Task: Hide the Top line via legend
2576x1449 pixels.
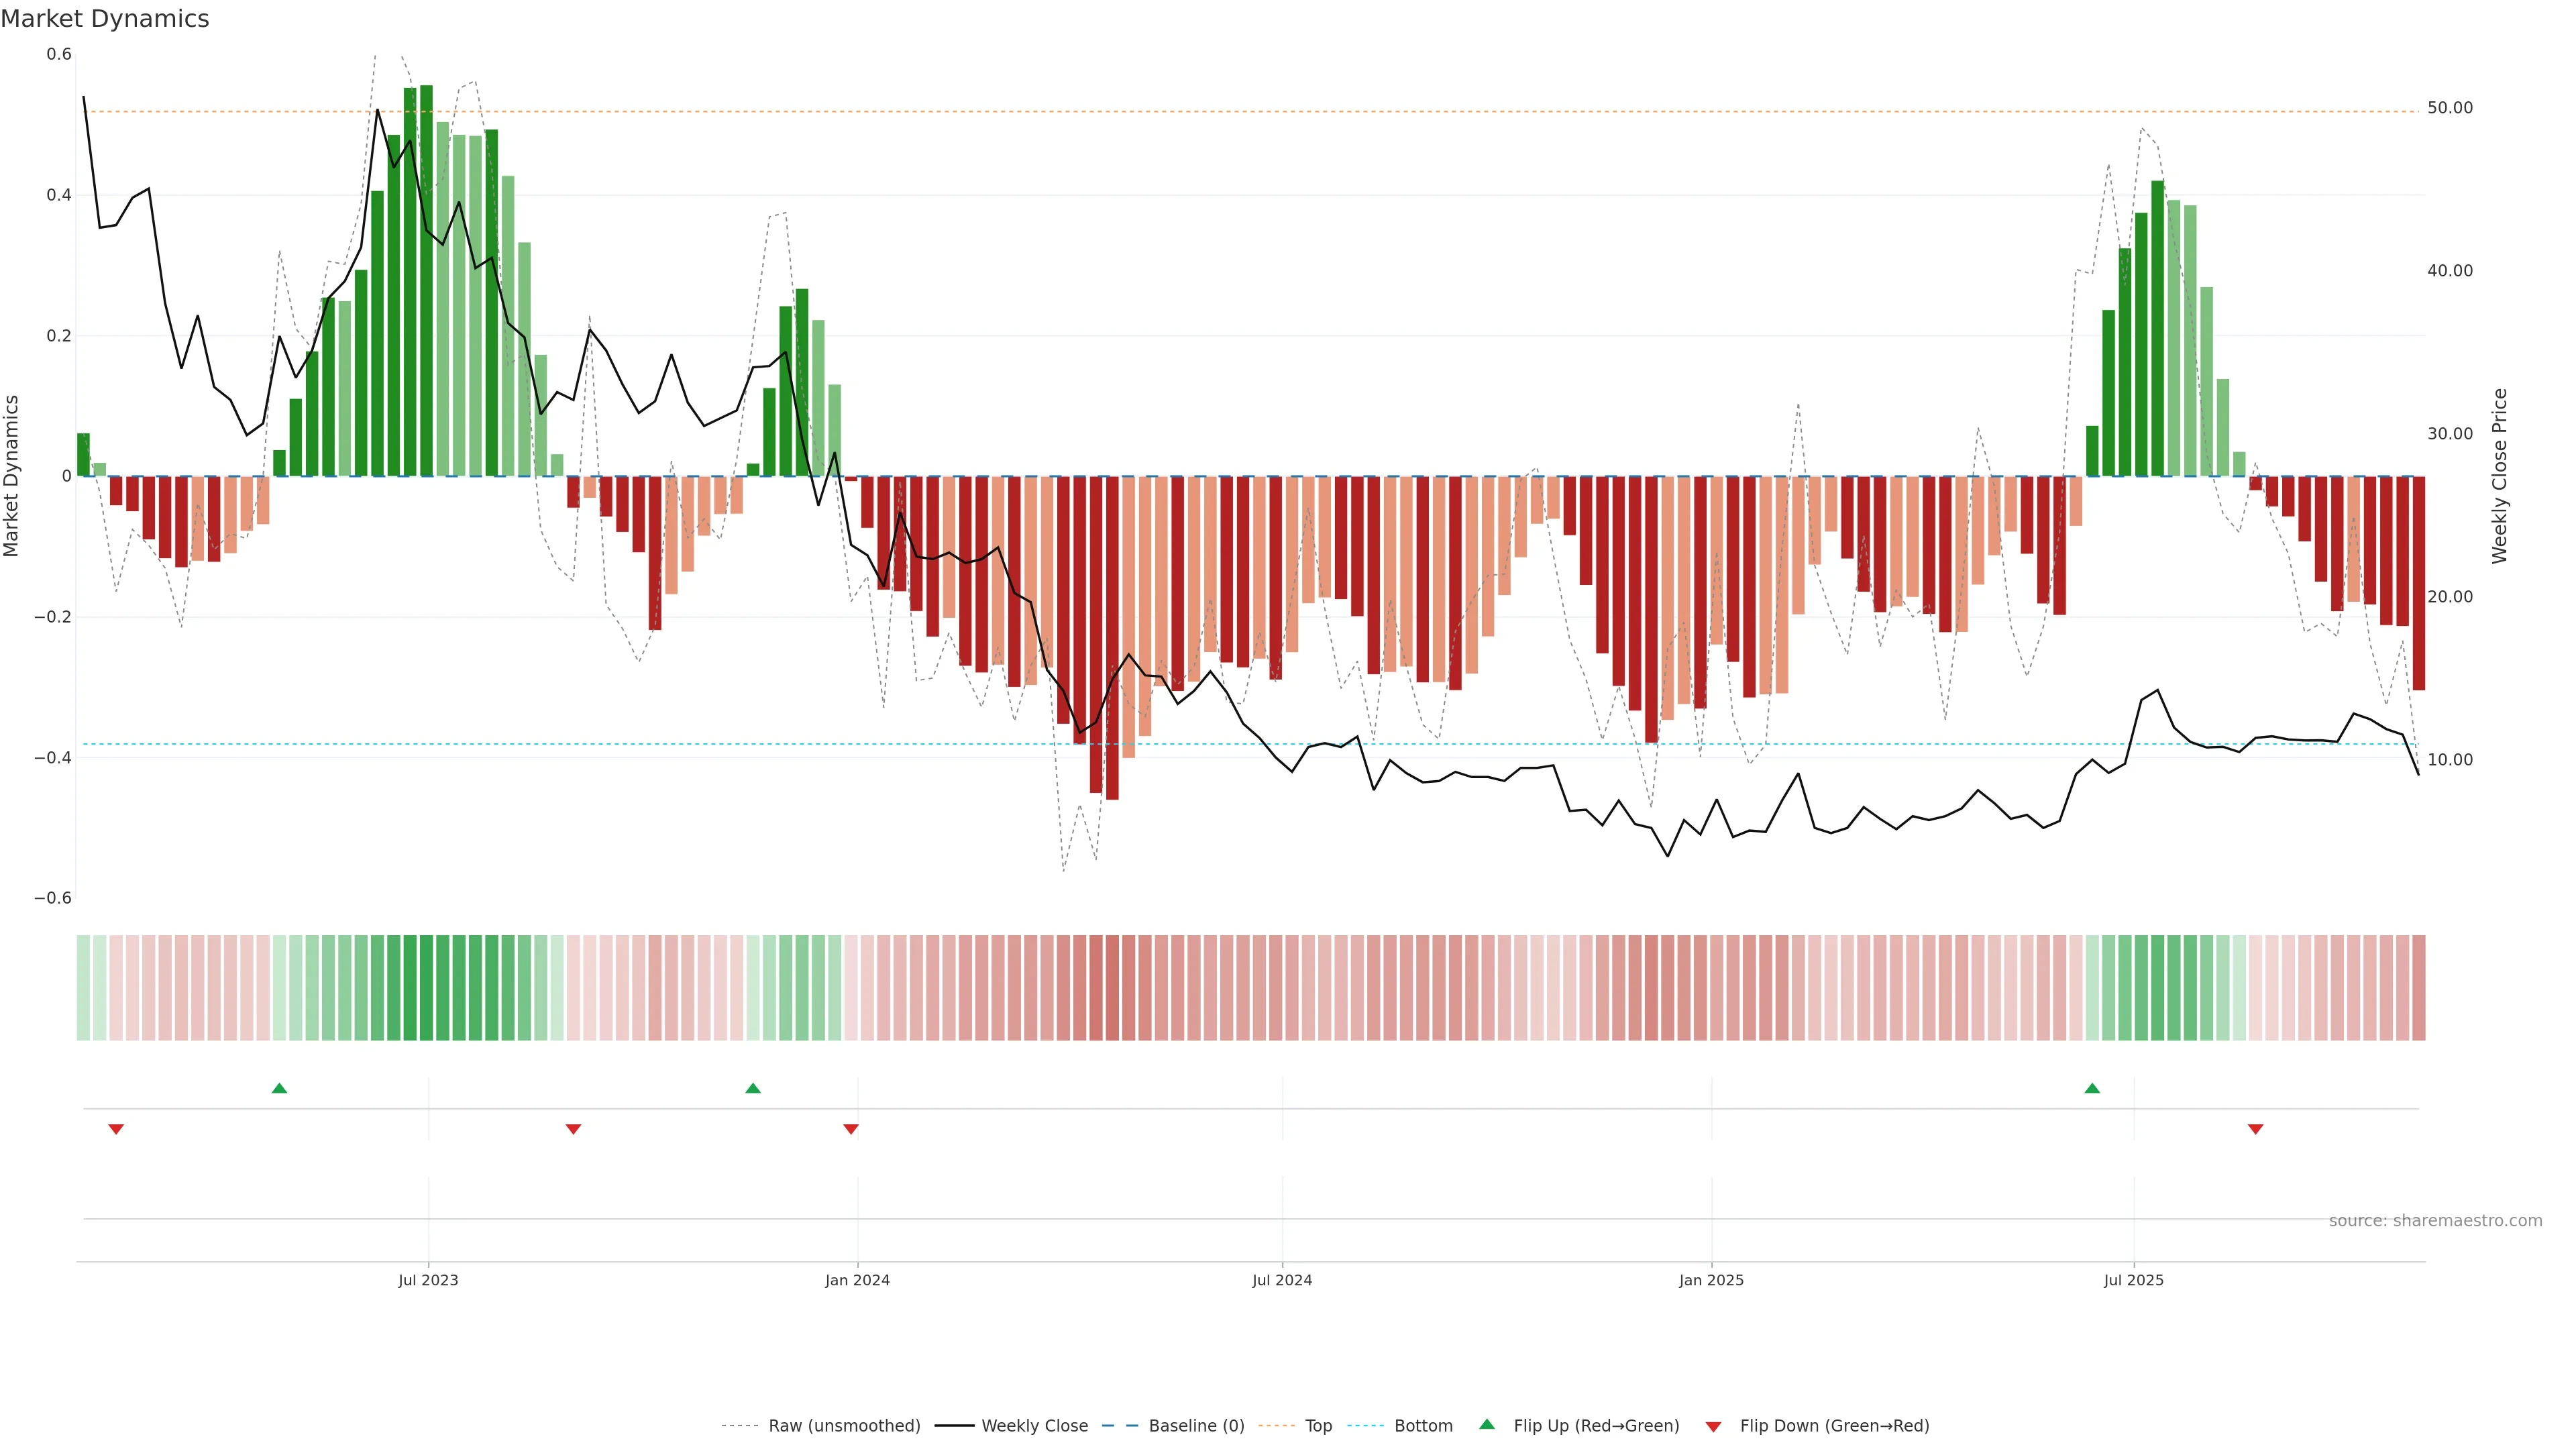Action: [x=1318, y=1426]
